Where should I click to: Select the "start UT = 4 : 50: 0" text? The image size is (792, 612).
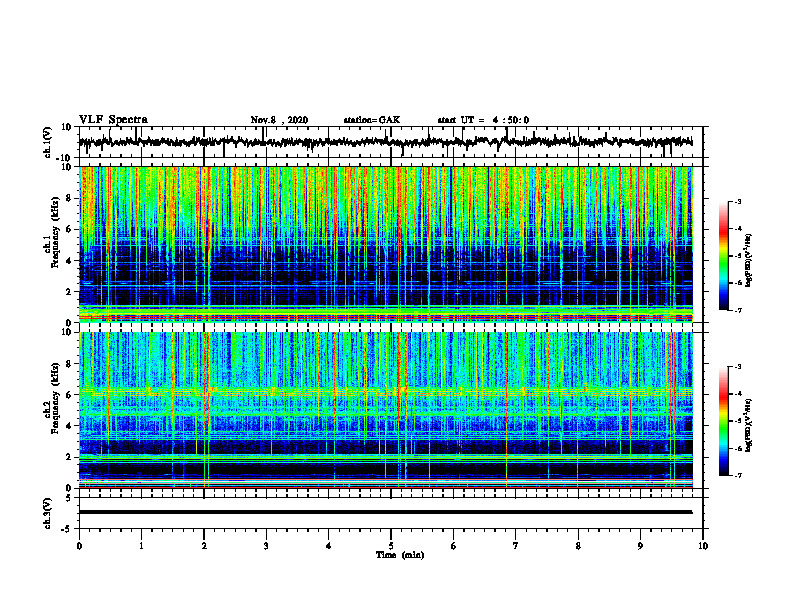point(483,120)
